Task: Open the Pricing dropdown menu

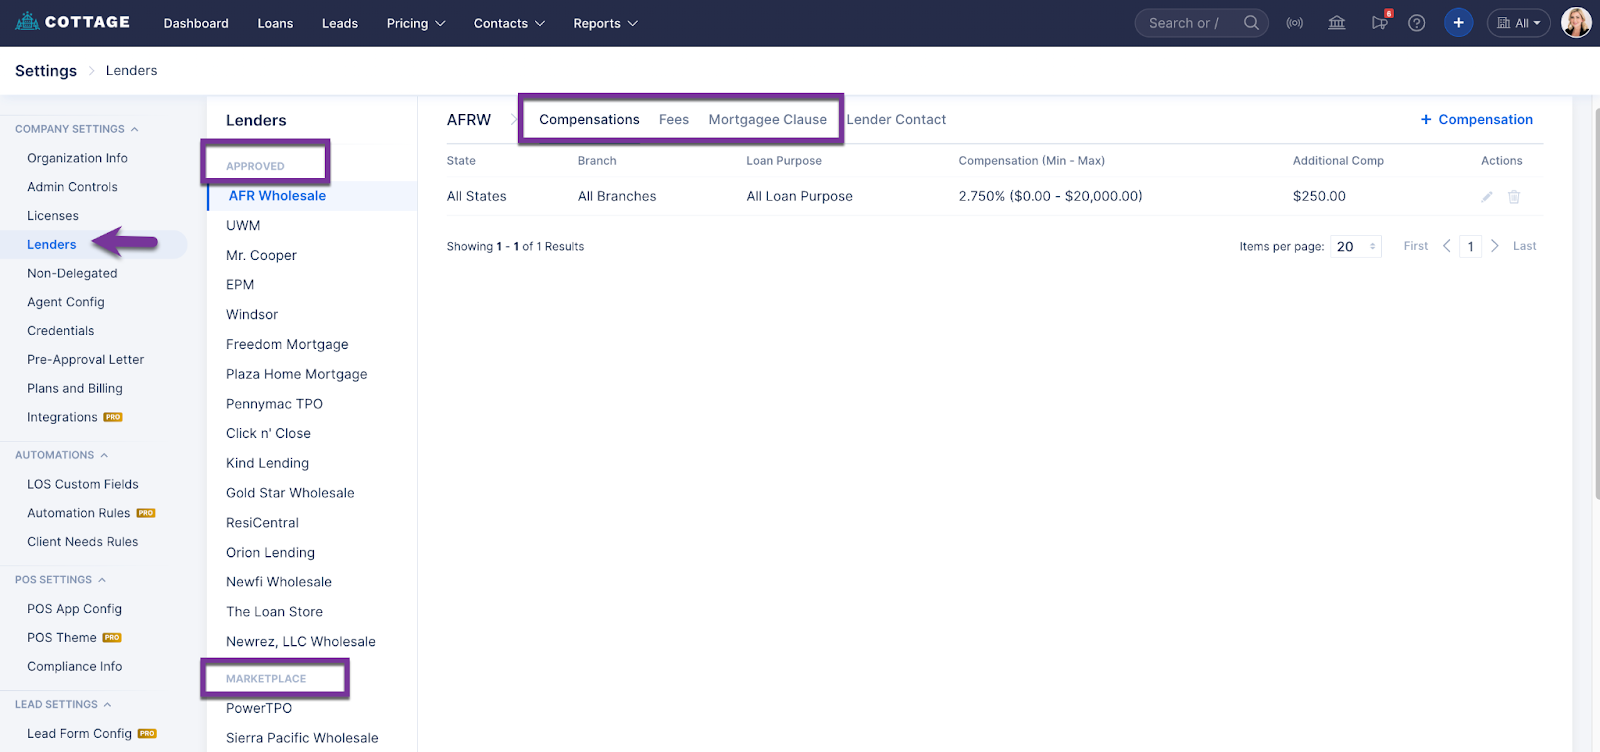Action: [416, 23]
